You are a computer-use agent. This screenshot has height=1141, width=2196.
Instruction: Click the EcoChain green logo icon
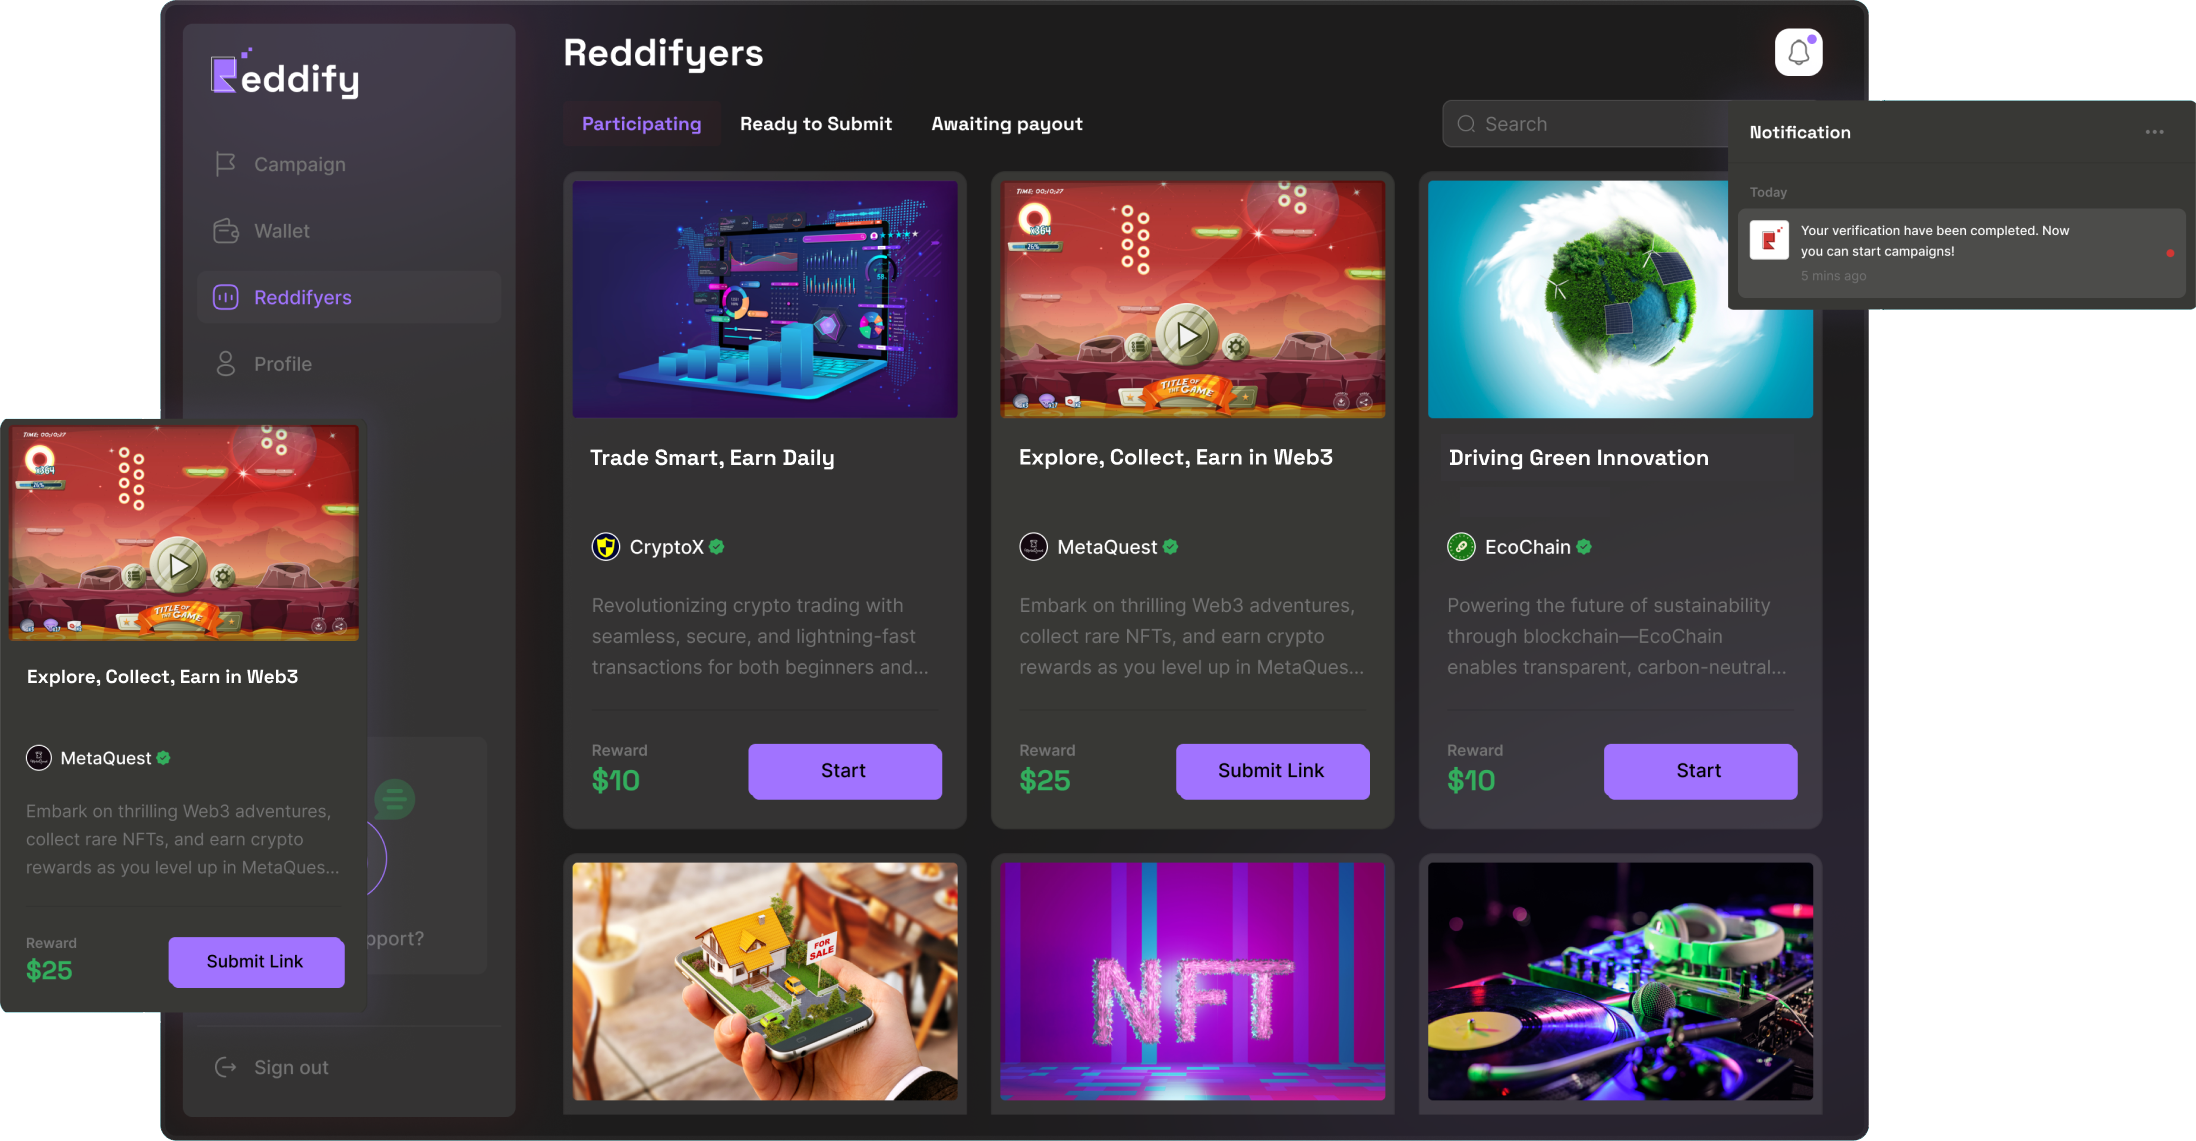click(1461, 547)
